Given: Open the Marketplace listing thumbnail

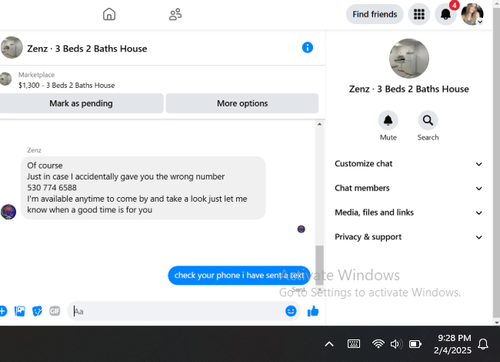Looking at the screenshot, I should pyautogui.click(x=5, y=79).
